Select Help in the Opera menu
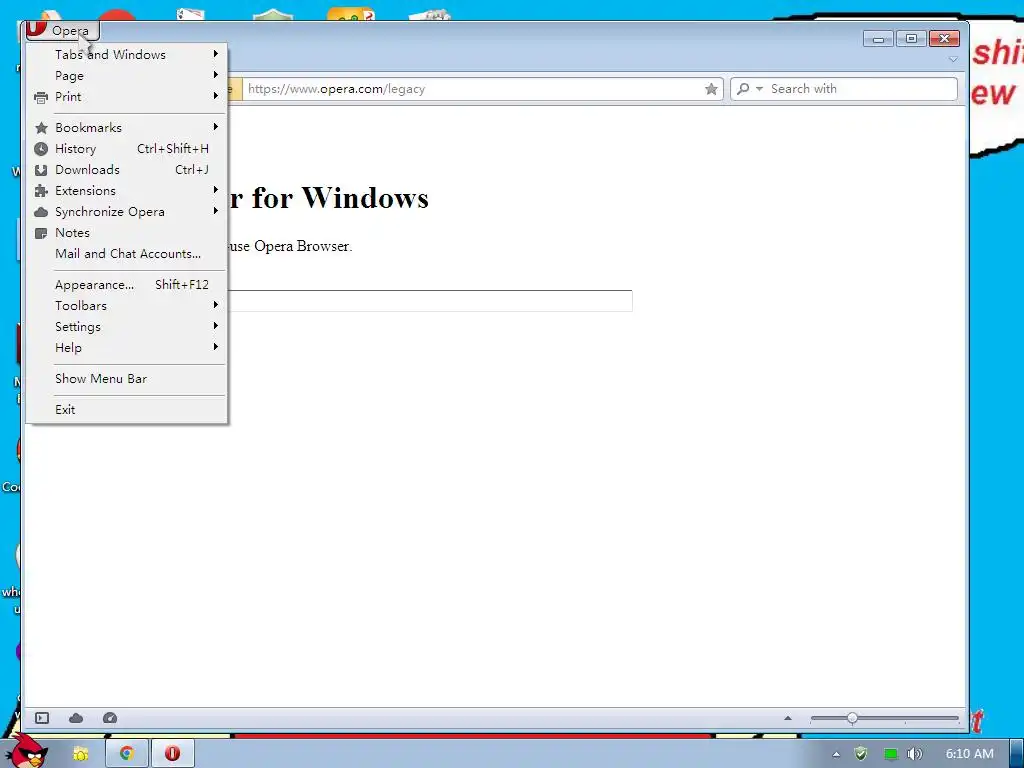This screenshot has width=1024, height=768. (x=127, y=347)
